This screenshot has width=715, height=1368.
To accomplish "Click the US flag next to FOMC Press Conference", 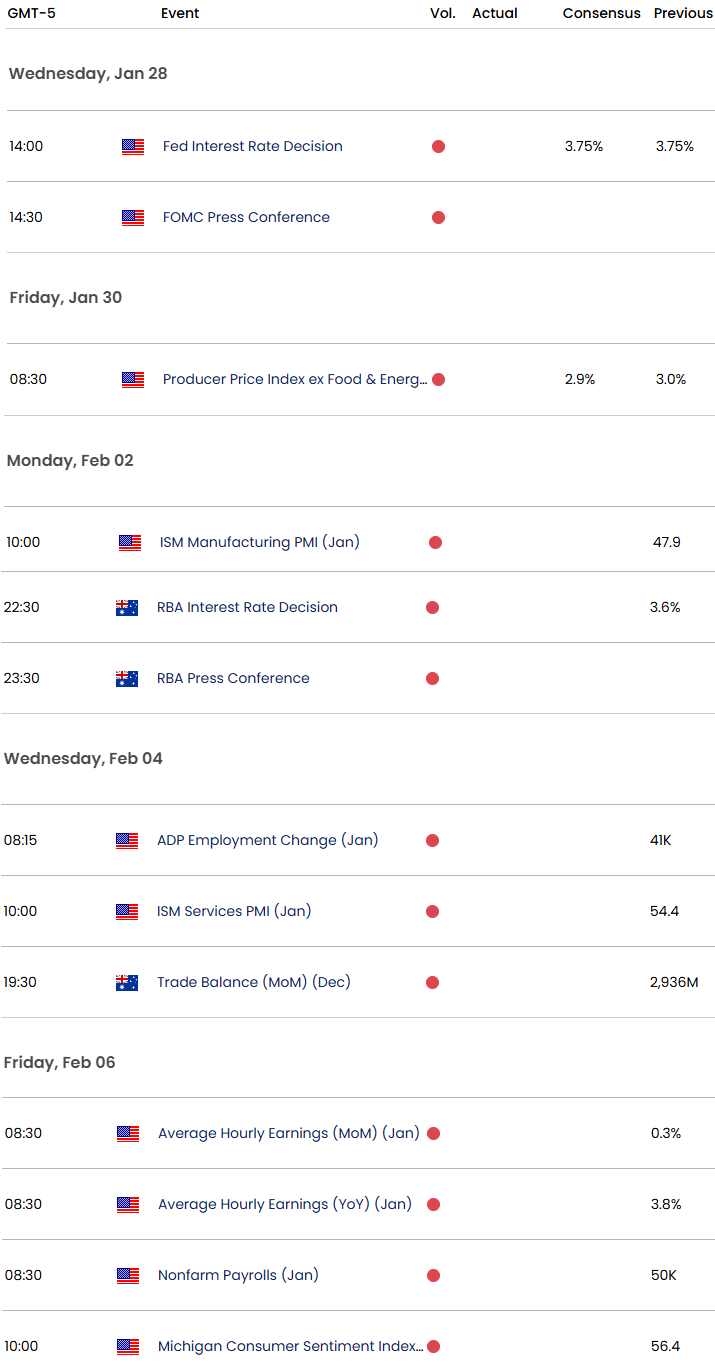I will pyautogui.click(x=133, y=218).
